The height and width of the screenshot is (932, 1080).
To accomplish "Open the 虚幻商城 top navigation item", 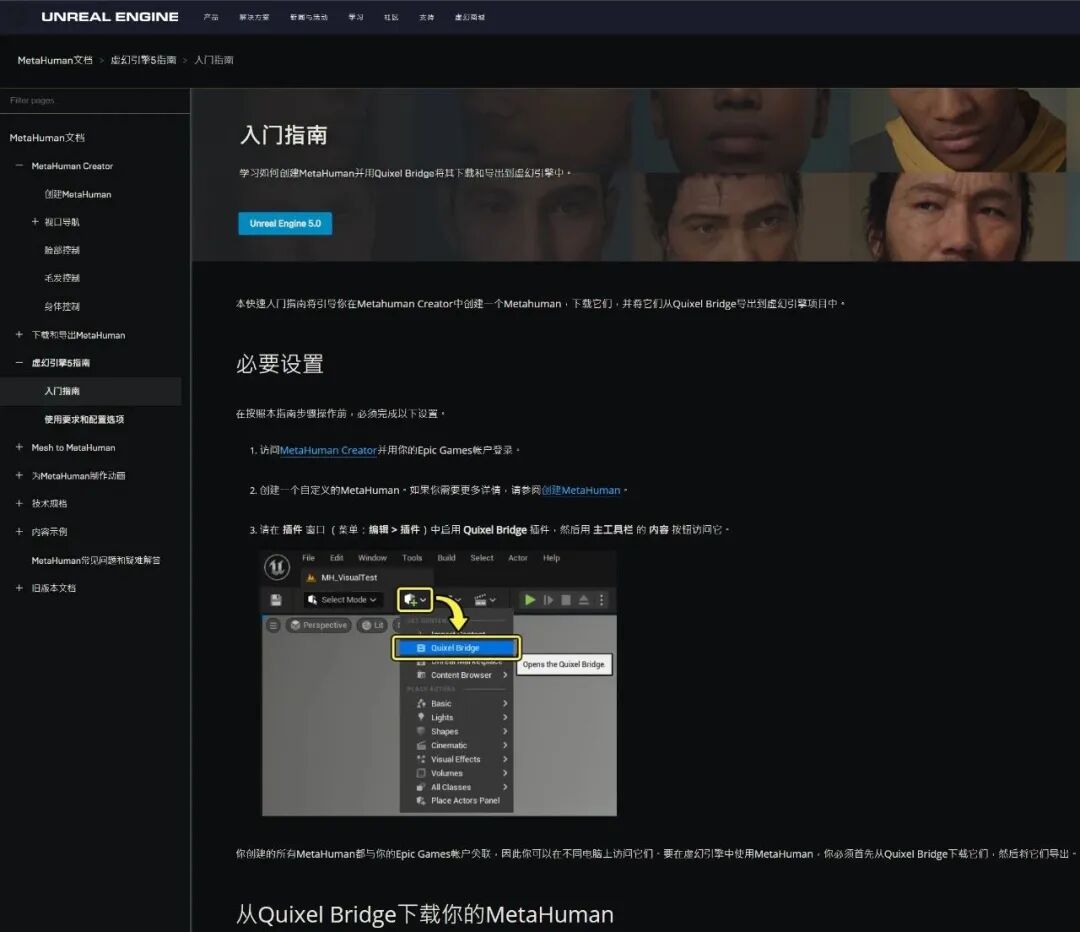I will [x=470, y=17].
